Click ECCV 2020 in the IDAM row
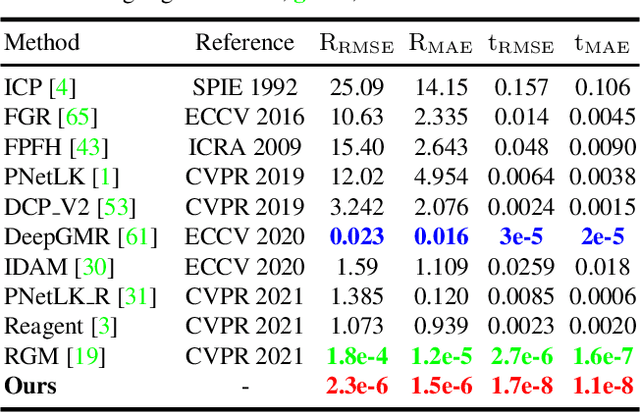 tap(245, 267)
